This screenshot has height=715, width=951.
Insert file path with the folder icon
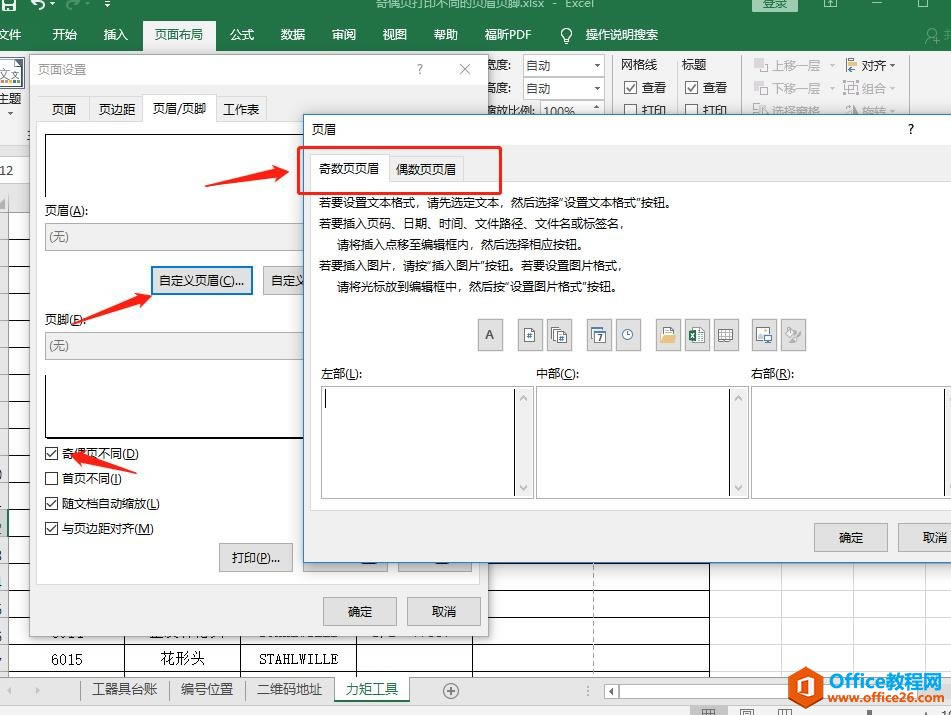tap(667, 334)
